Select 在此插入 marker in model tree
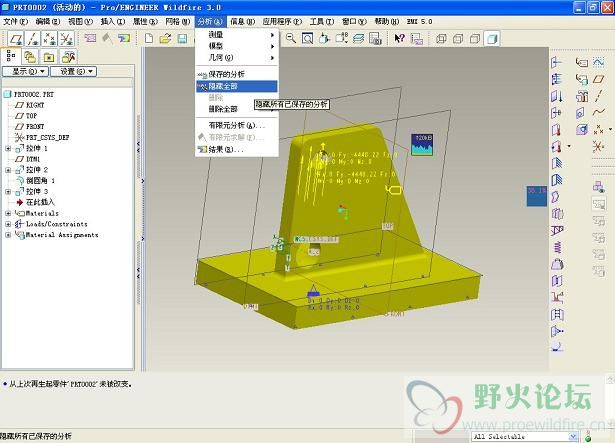This screenshot has width=615, height=443. 40,202
